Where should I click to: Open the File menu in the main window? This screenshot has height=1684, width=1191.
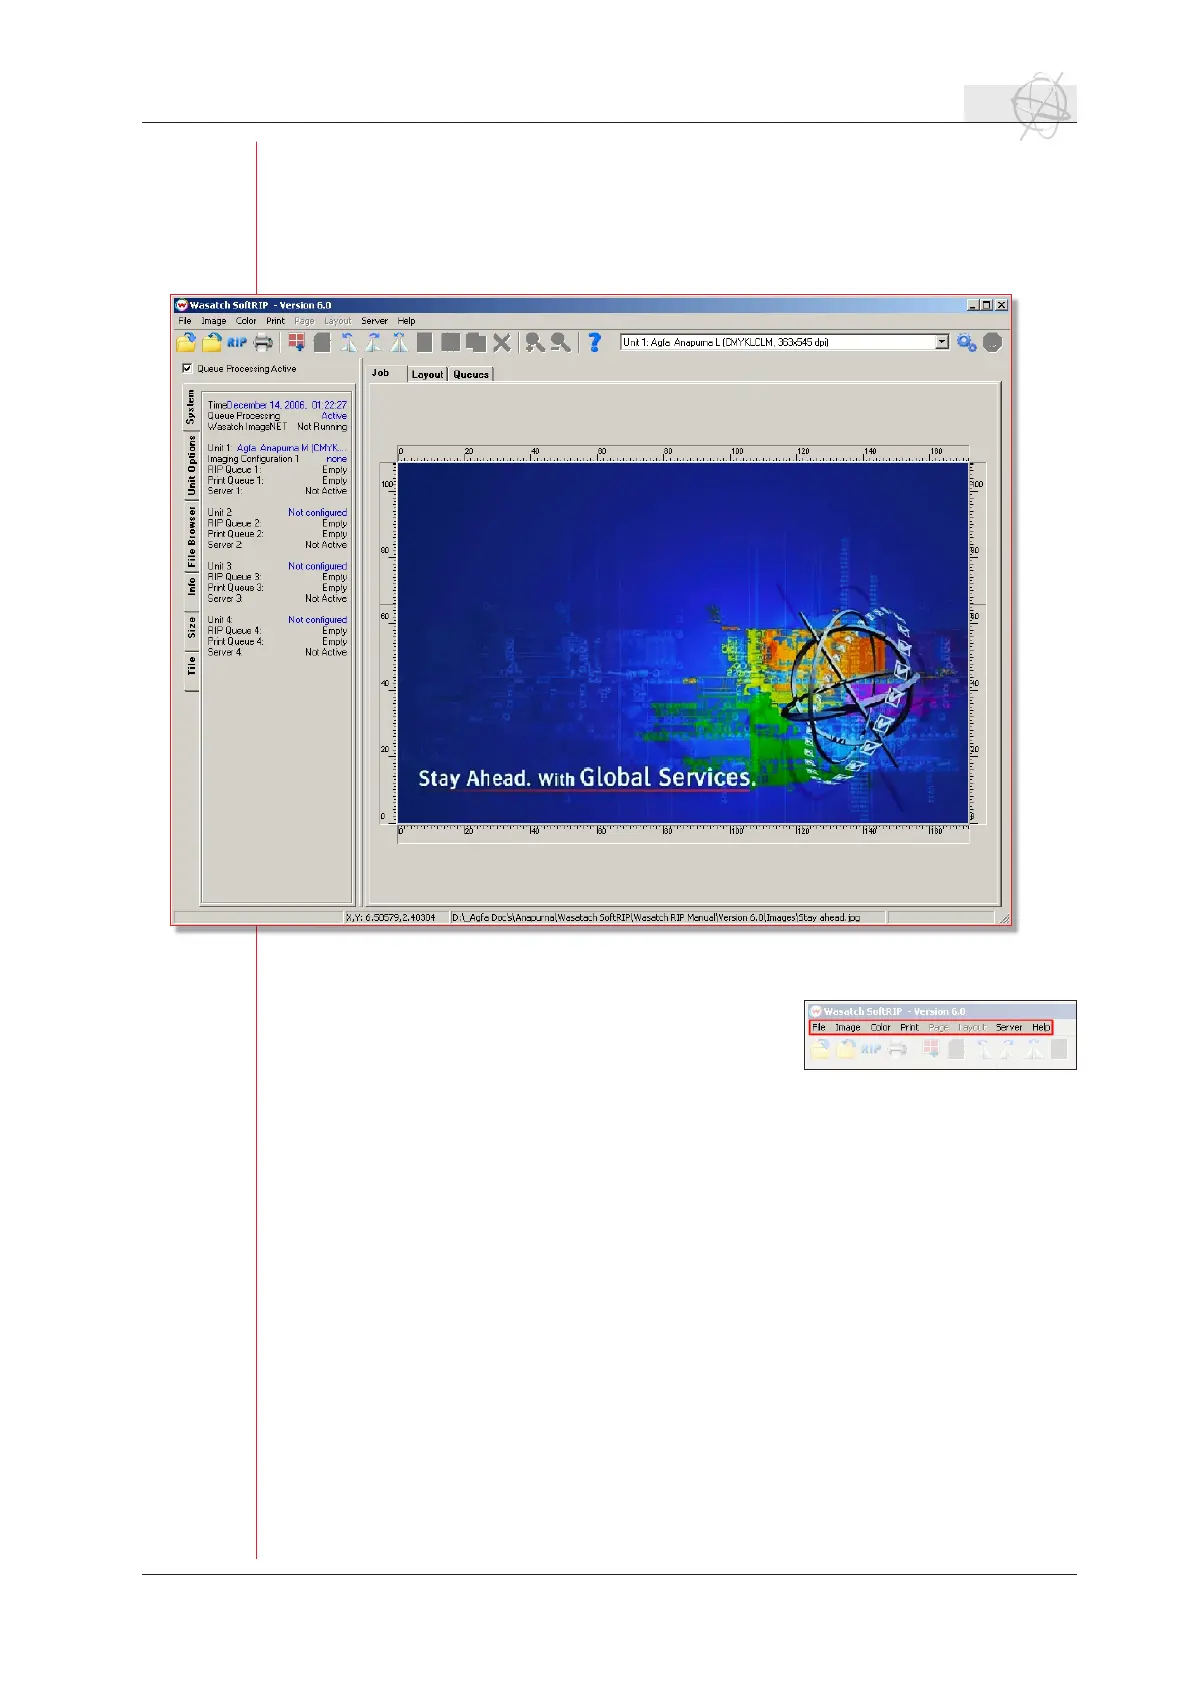[185, 321]
